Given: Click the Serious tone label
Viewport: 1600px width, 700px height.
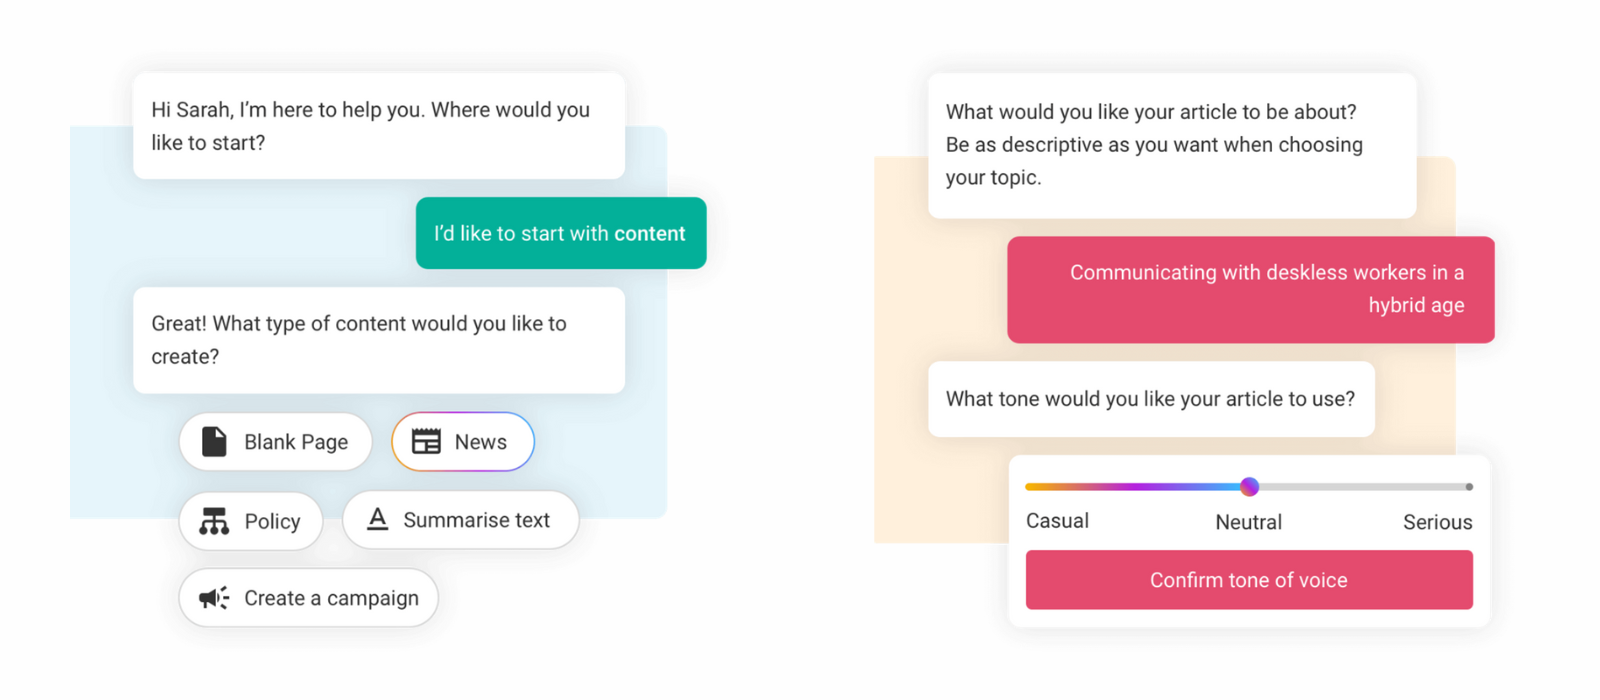Looking at the screenshot, I should click(x=1437, y=522).
